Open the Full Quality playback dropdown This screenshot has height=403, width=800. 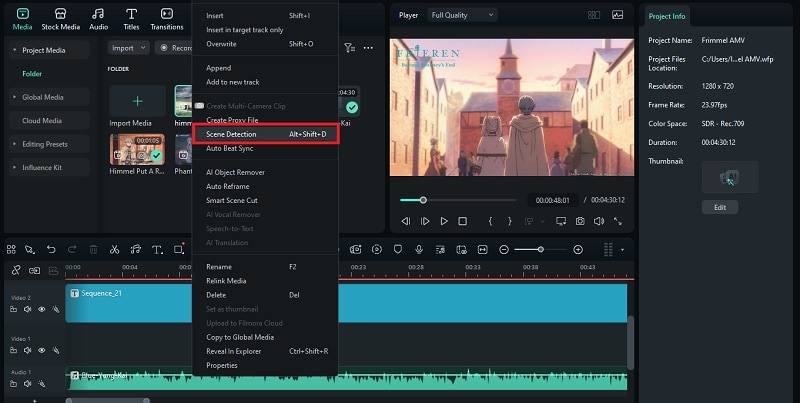click(462, 15)
